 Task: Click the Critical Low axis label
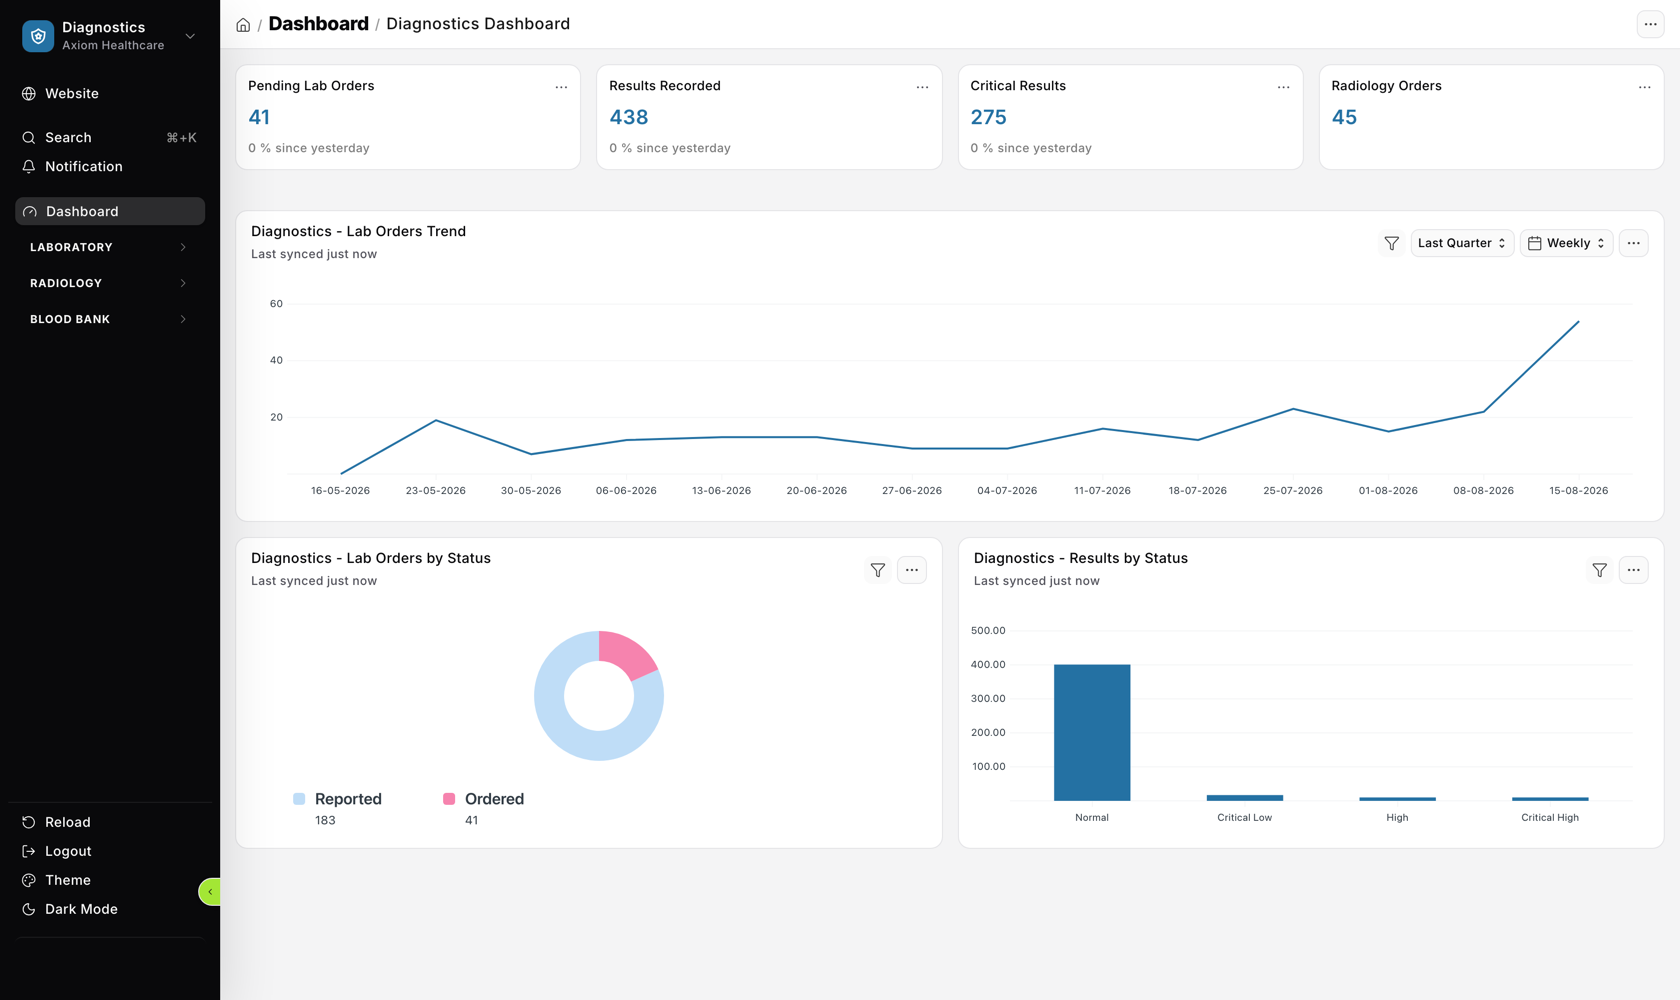point(1244,818)
